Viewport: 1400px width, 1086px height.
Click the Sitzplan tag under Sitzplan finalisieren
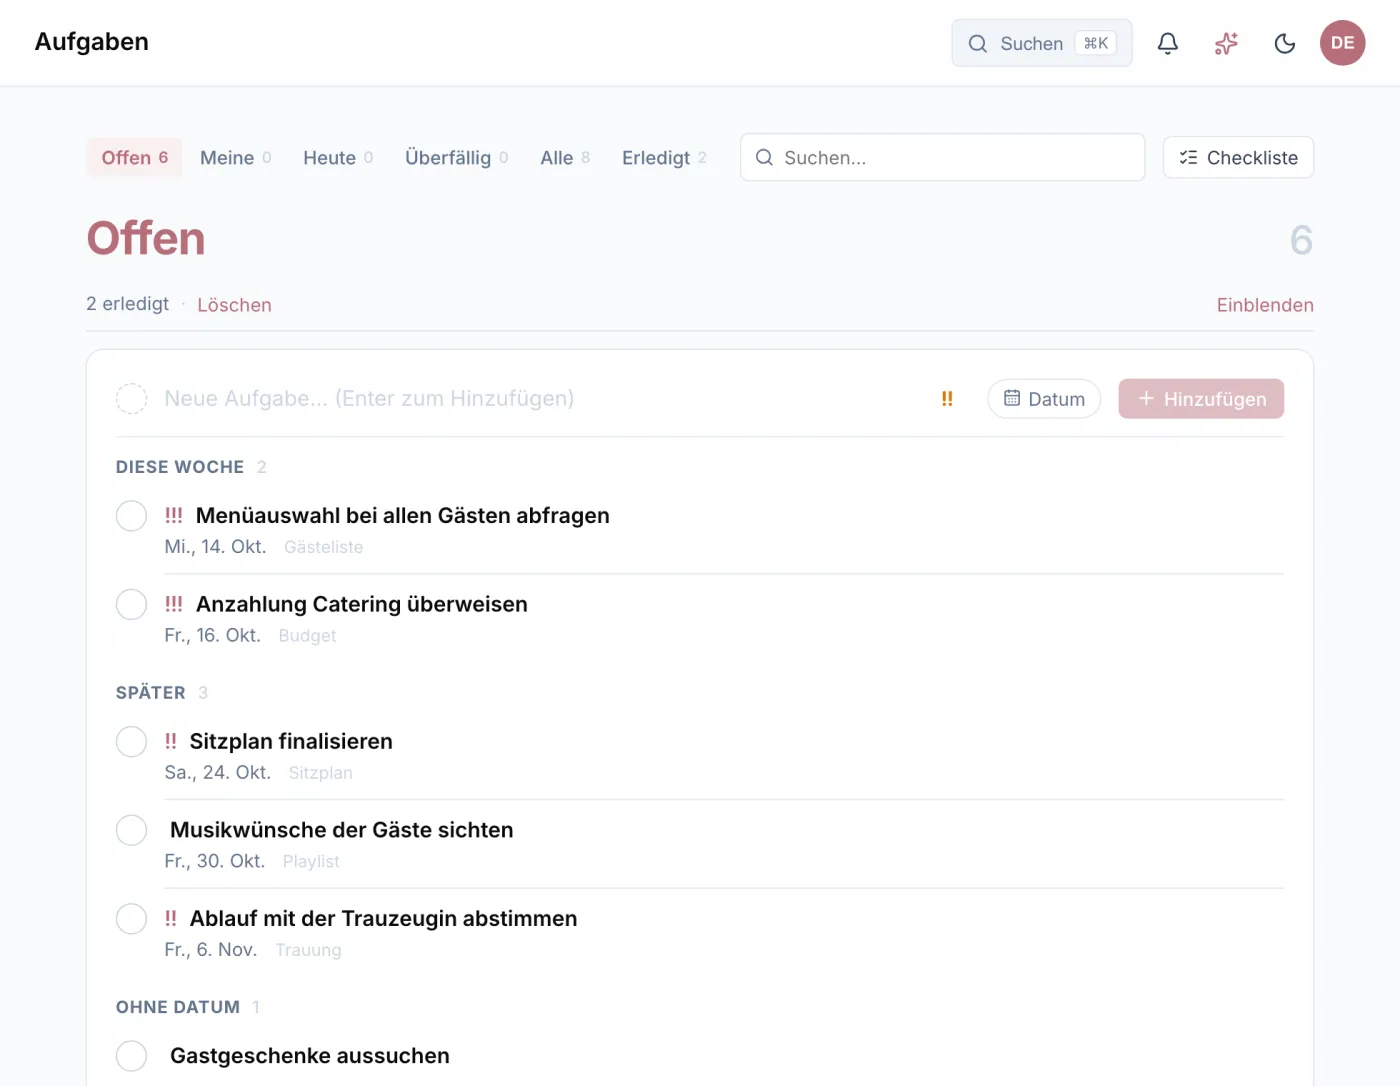[x=320, y=773]
